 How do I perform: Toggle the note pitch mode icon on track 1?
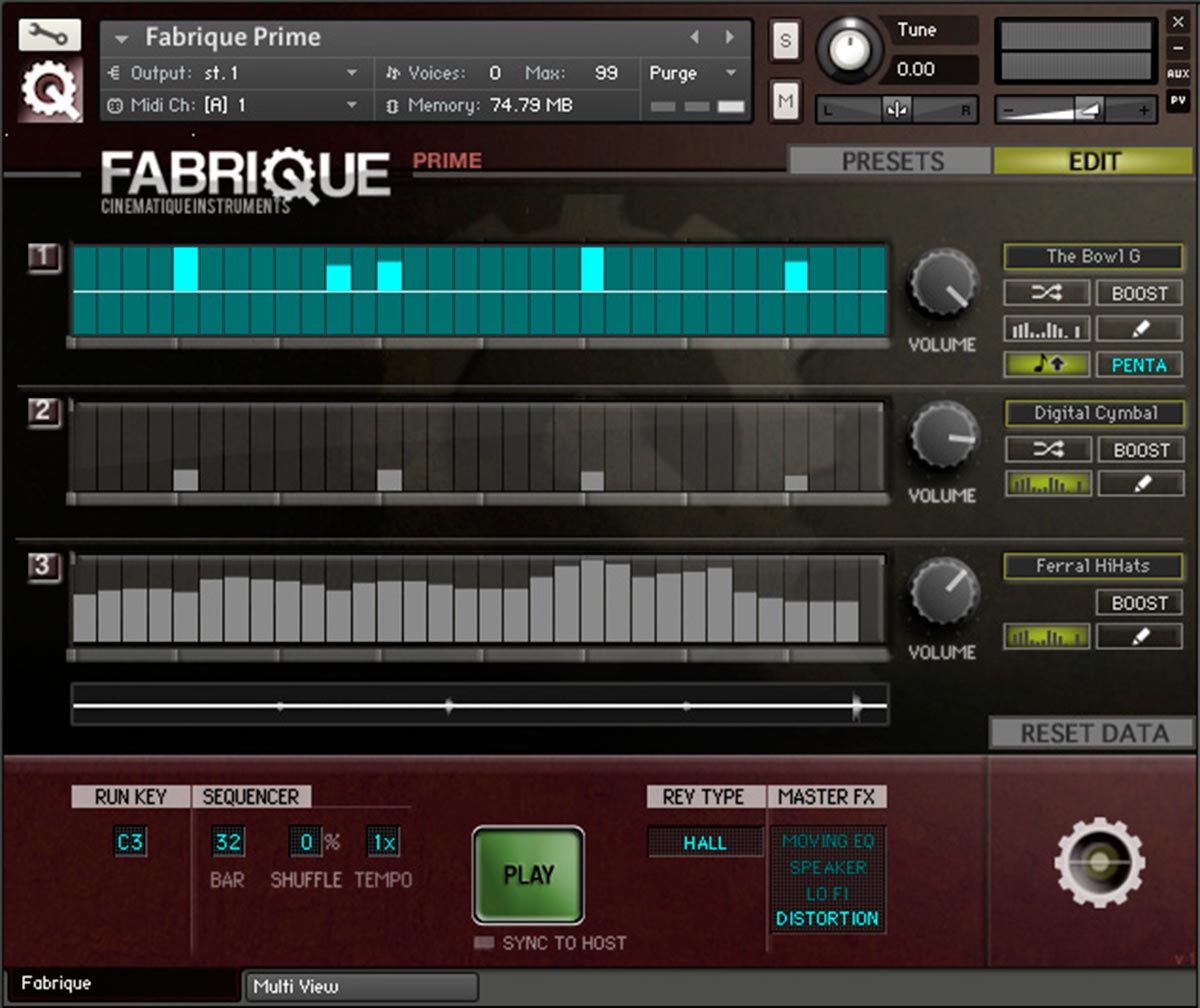[x=1047, y=364]
